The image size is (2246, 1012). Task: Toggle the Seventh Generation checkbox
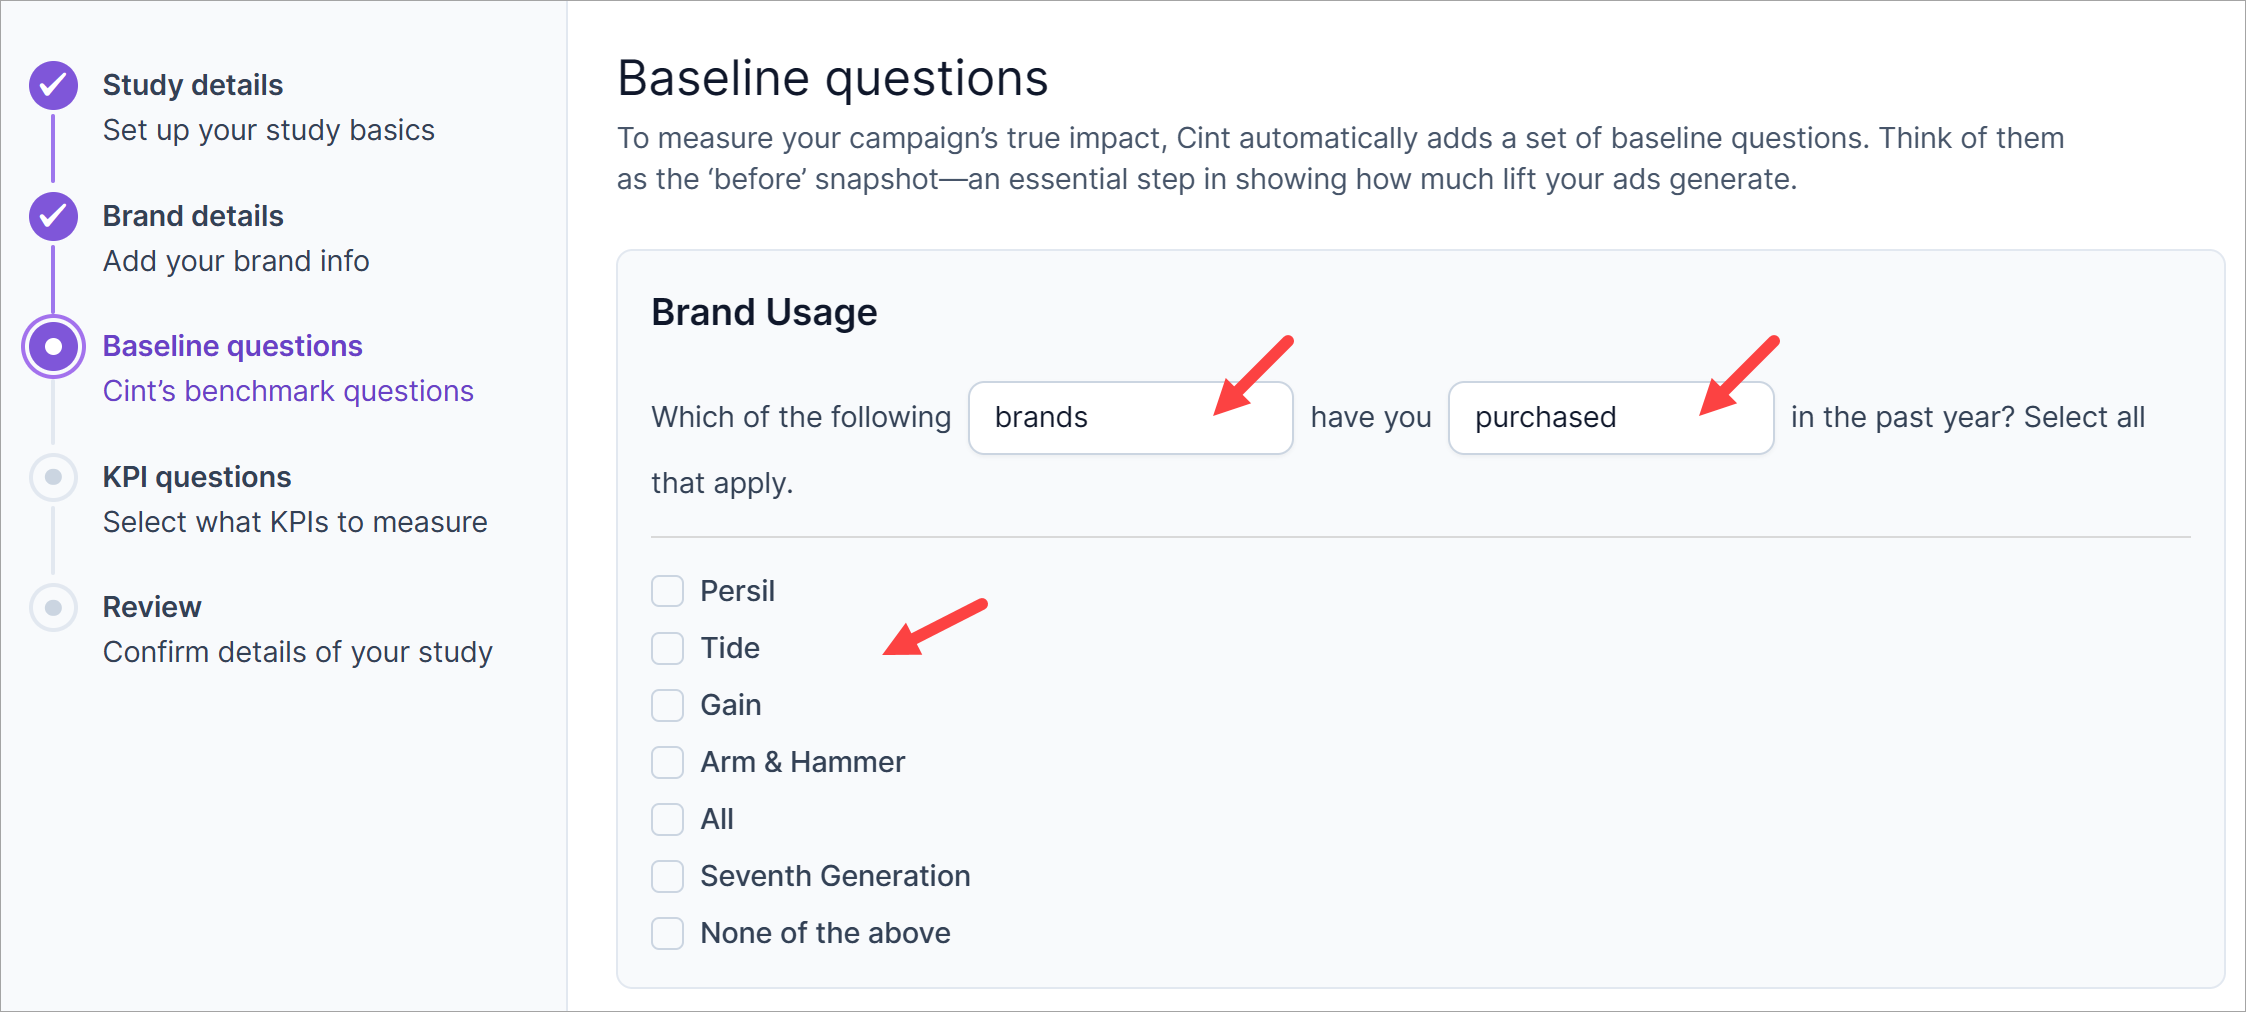668,876
